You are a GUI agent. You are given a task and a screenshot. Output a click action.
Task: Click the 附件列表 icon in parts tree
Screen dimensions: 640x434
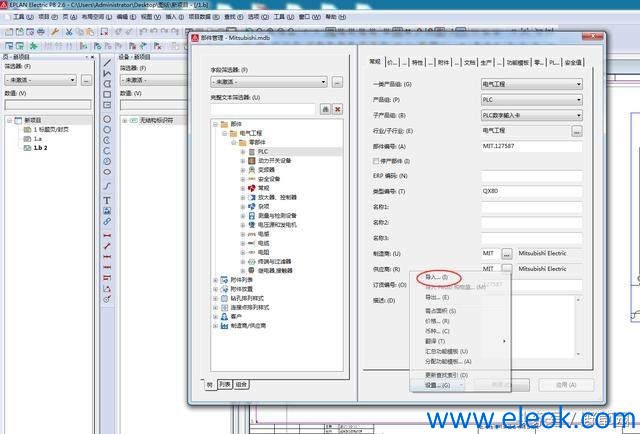pyautogui.click(x=224, y=280)
